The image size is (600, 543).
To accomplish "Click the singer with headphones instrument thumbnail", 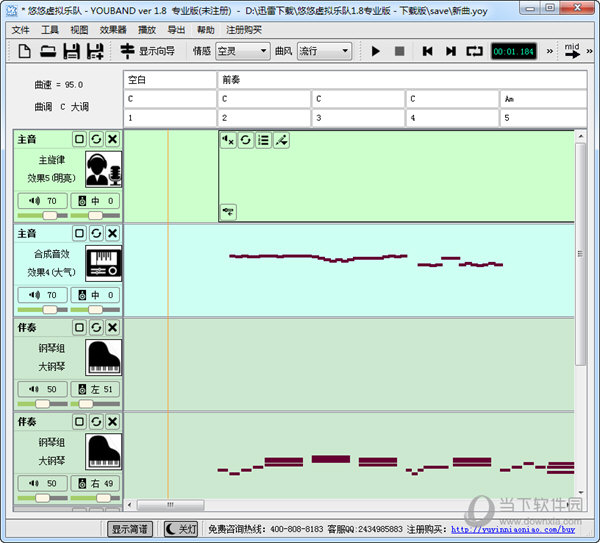I will coord(104,169).
